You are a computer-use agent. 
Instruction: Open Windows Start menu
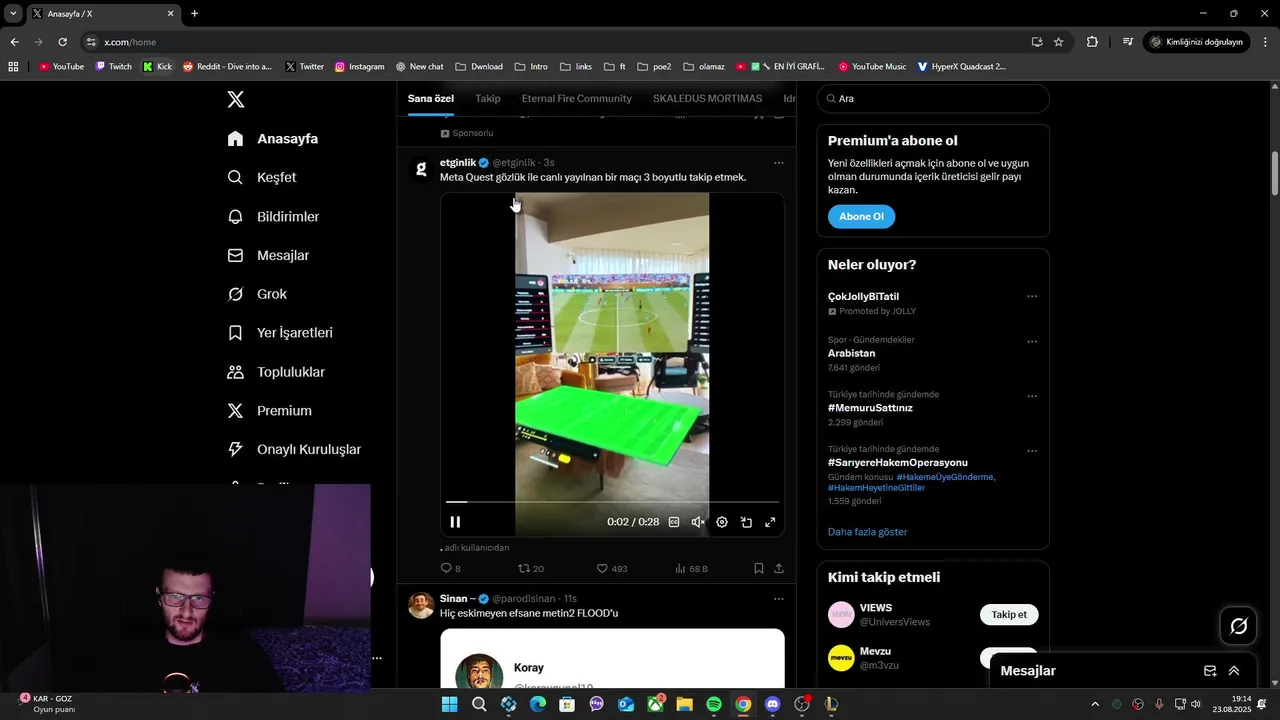pos(450,704)
